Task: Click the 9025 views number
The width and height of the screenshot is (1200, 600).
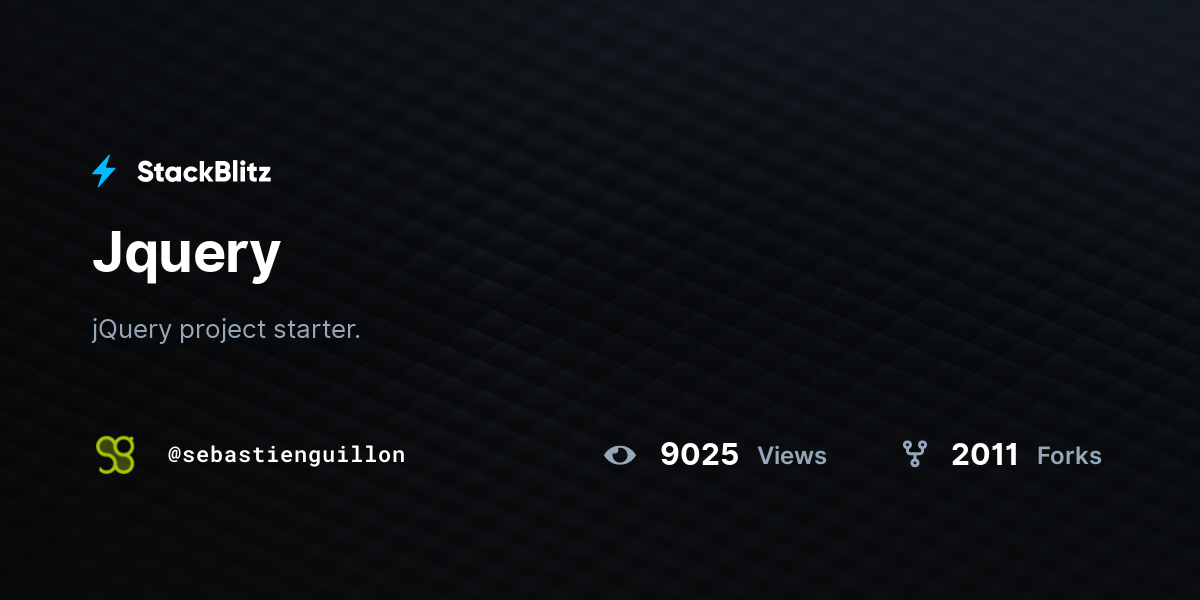Action: pos(699,455)
